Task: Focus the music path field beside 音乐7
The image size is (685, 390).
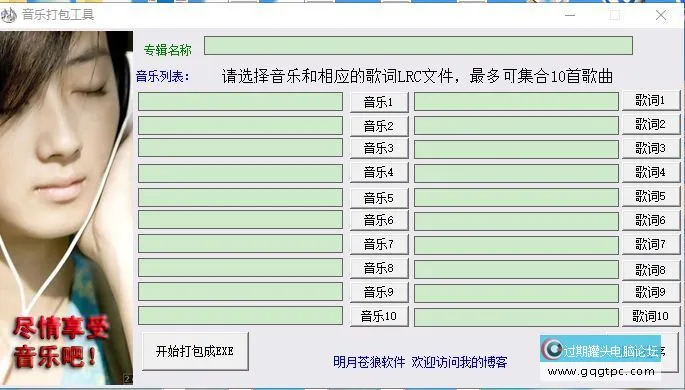Action: (x=240, y=244)
